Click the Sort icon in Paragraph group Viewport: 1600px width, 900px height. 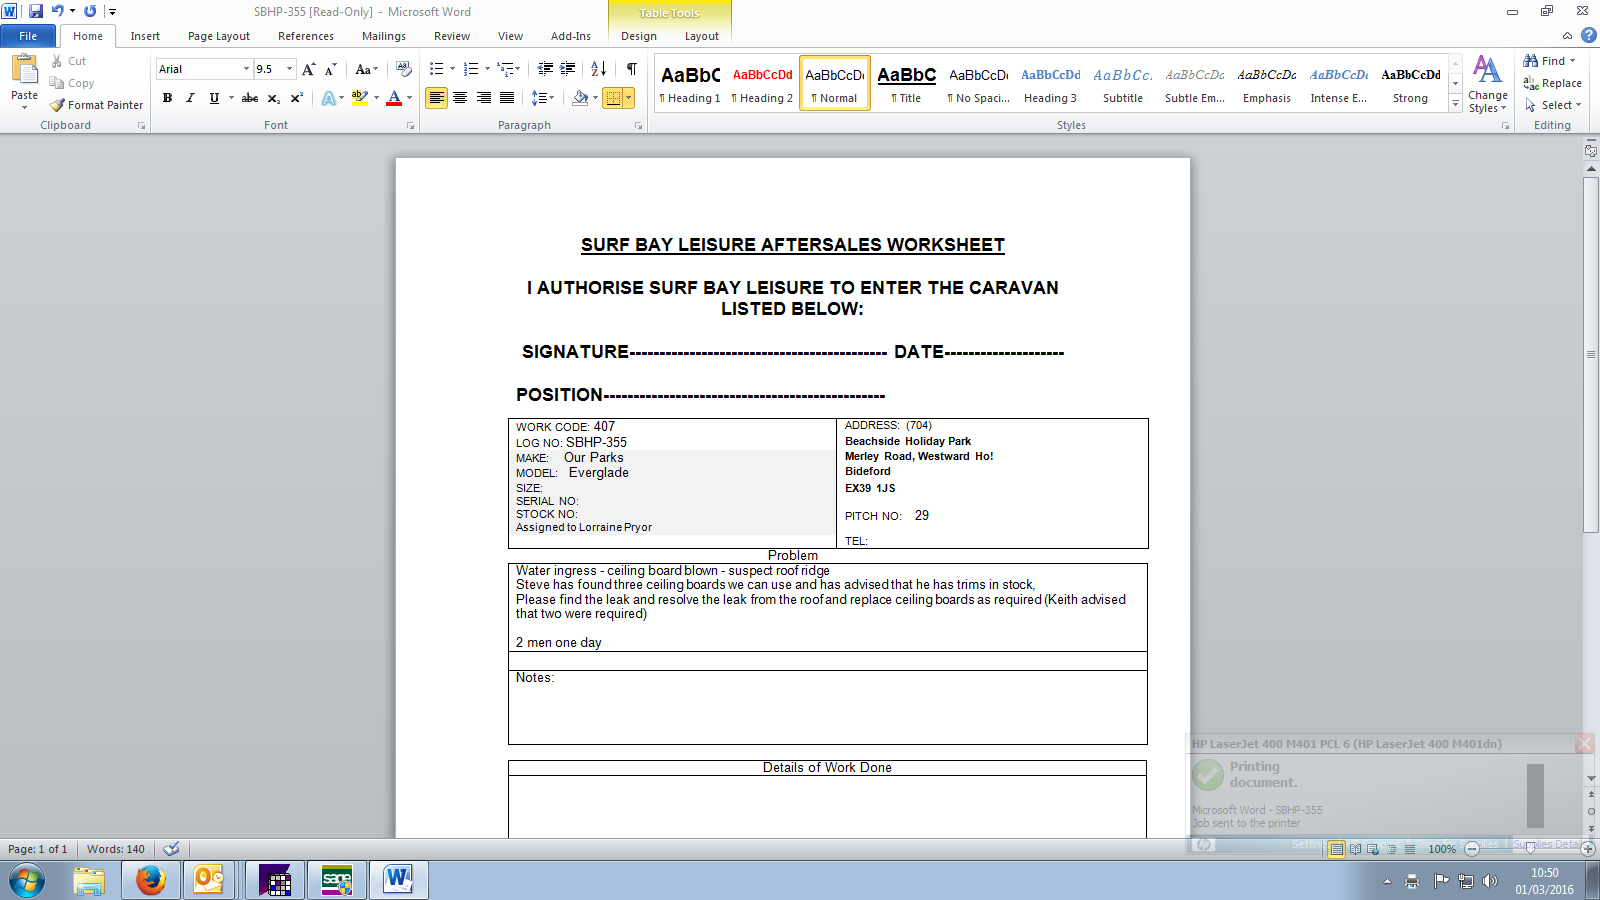598,69
